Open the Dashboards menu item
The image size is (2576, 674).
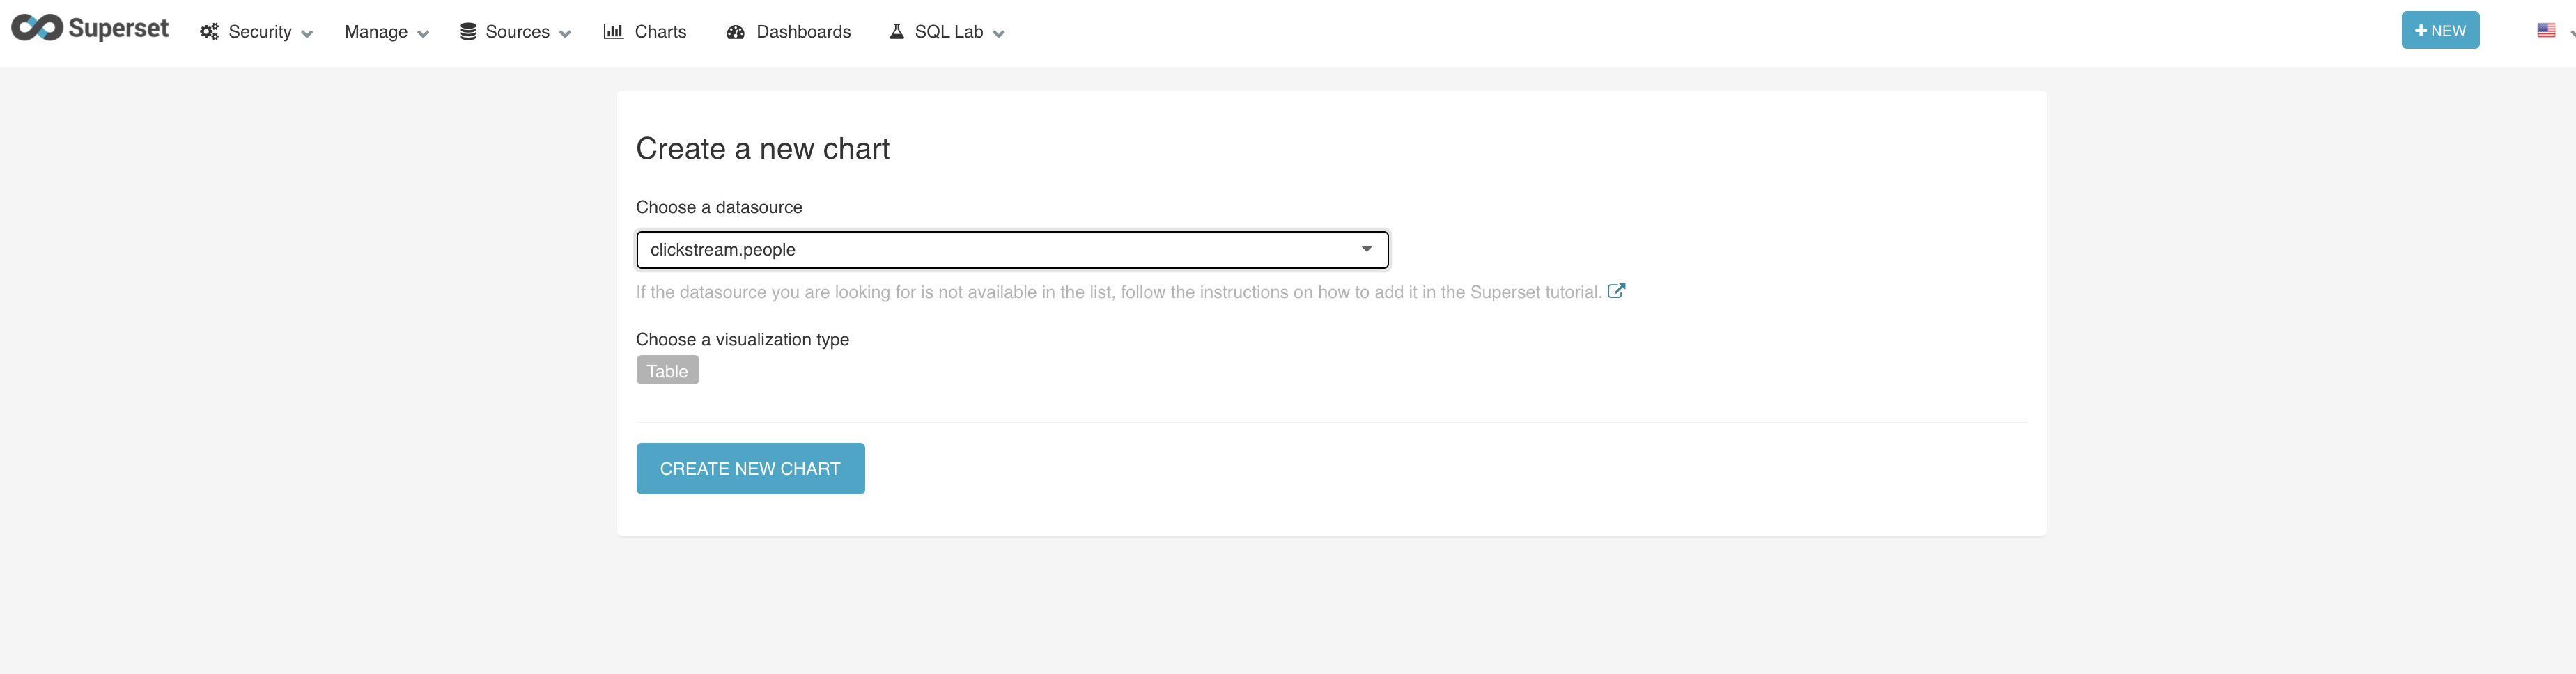coord(803,32)
